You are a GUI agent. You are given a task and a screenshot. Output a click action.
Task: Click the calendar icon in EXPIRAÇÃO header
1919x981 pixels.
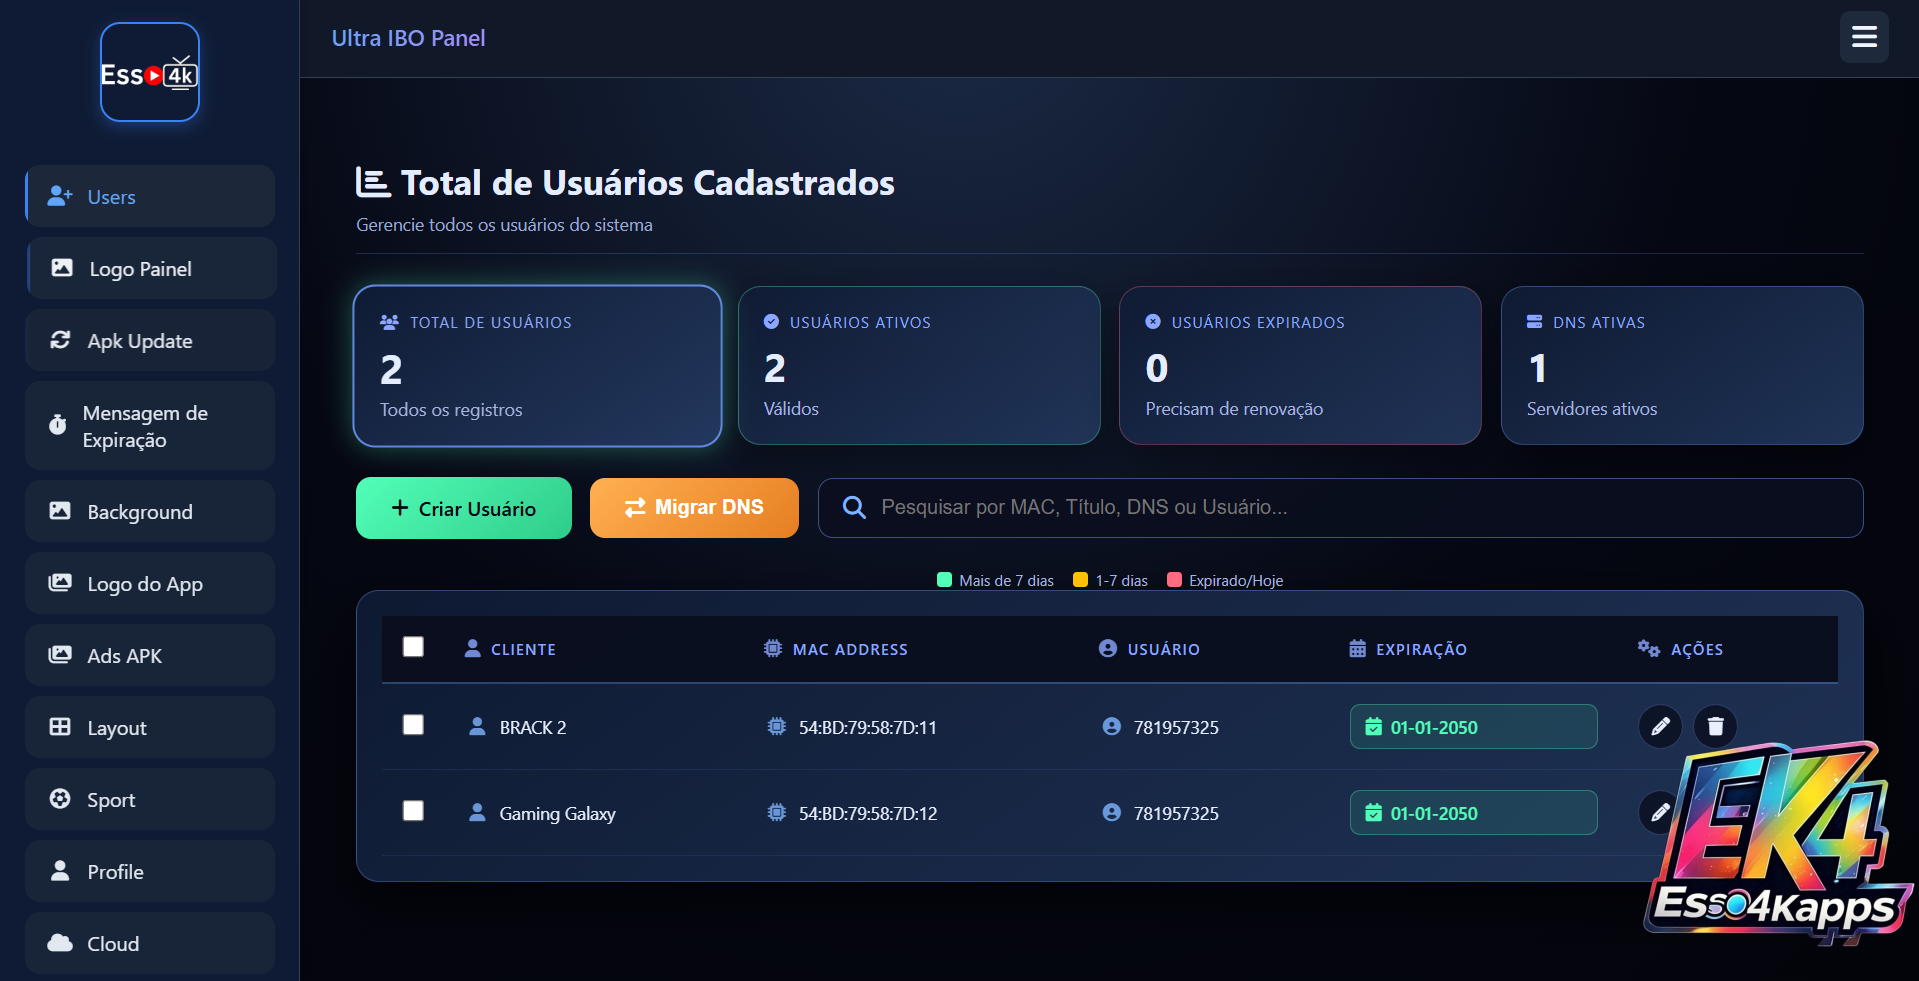tap(1357, 649)
